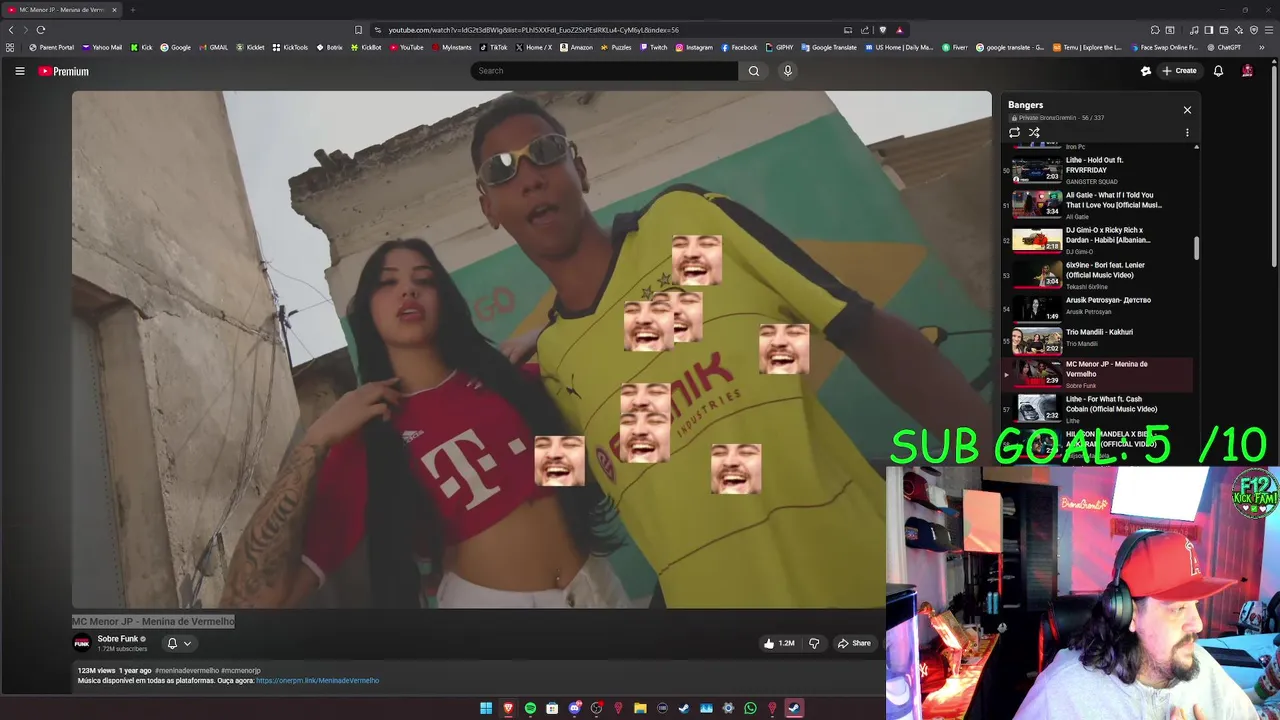Play Ali Gatie - What If I Told You
This screenshot has height=720, width=1280.
coord(1100,205)
